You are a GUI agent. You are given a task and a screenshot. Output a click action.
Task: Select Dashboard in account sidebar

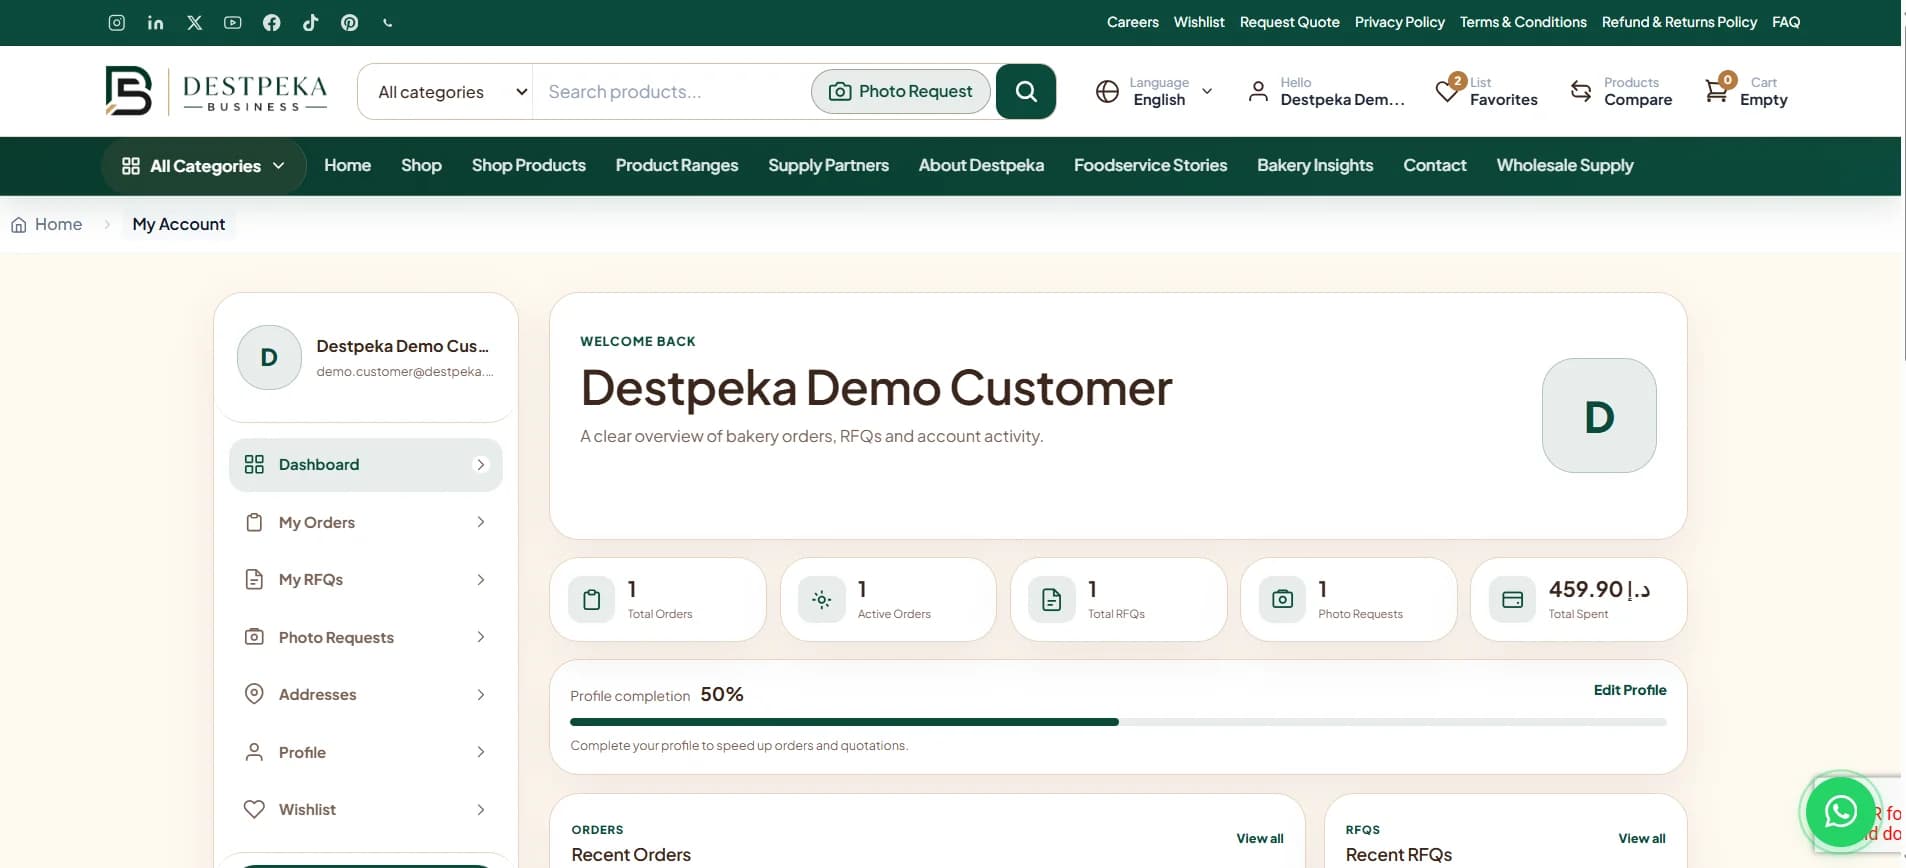[366, 465]
